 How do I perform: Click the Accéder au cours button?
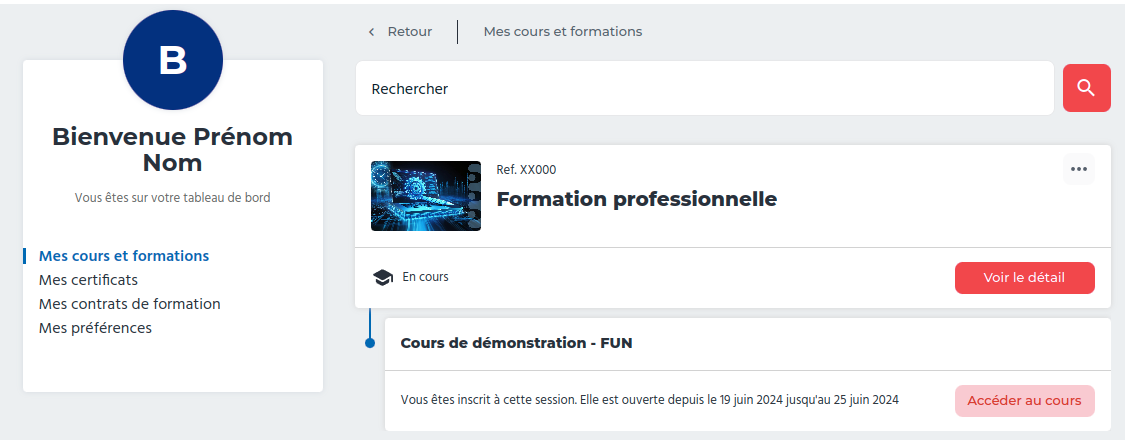point(1025,401)
